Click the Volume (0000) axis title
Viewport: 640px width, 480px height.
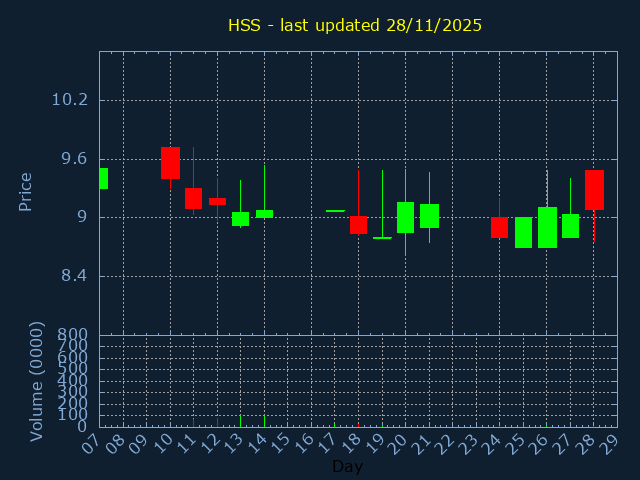tap(37, 381)
